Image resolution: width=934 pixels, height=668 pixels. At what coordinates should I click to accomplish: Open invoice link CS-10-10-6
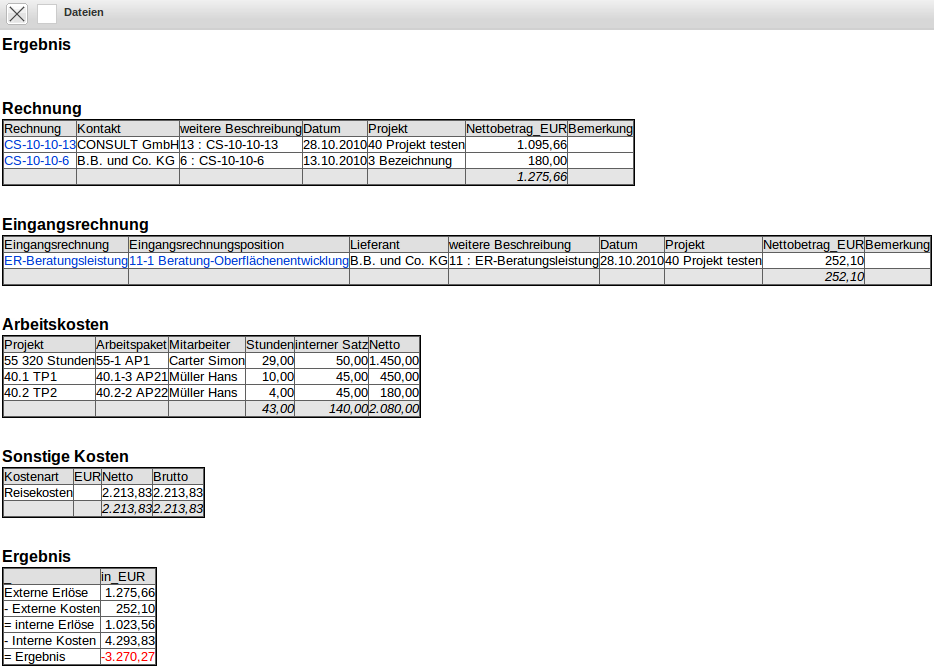(37, 161)
